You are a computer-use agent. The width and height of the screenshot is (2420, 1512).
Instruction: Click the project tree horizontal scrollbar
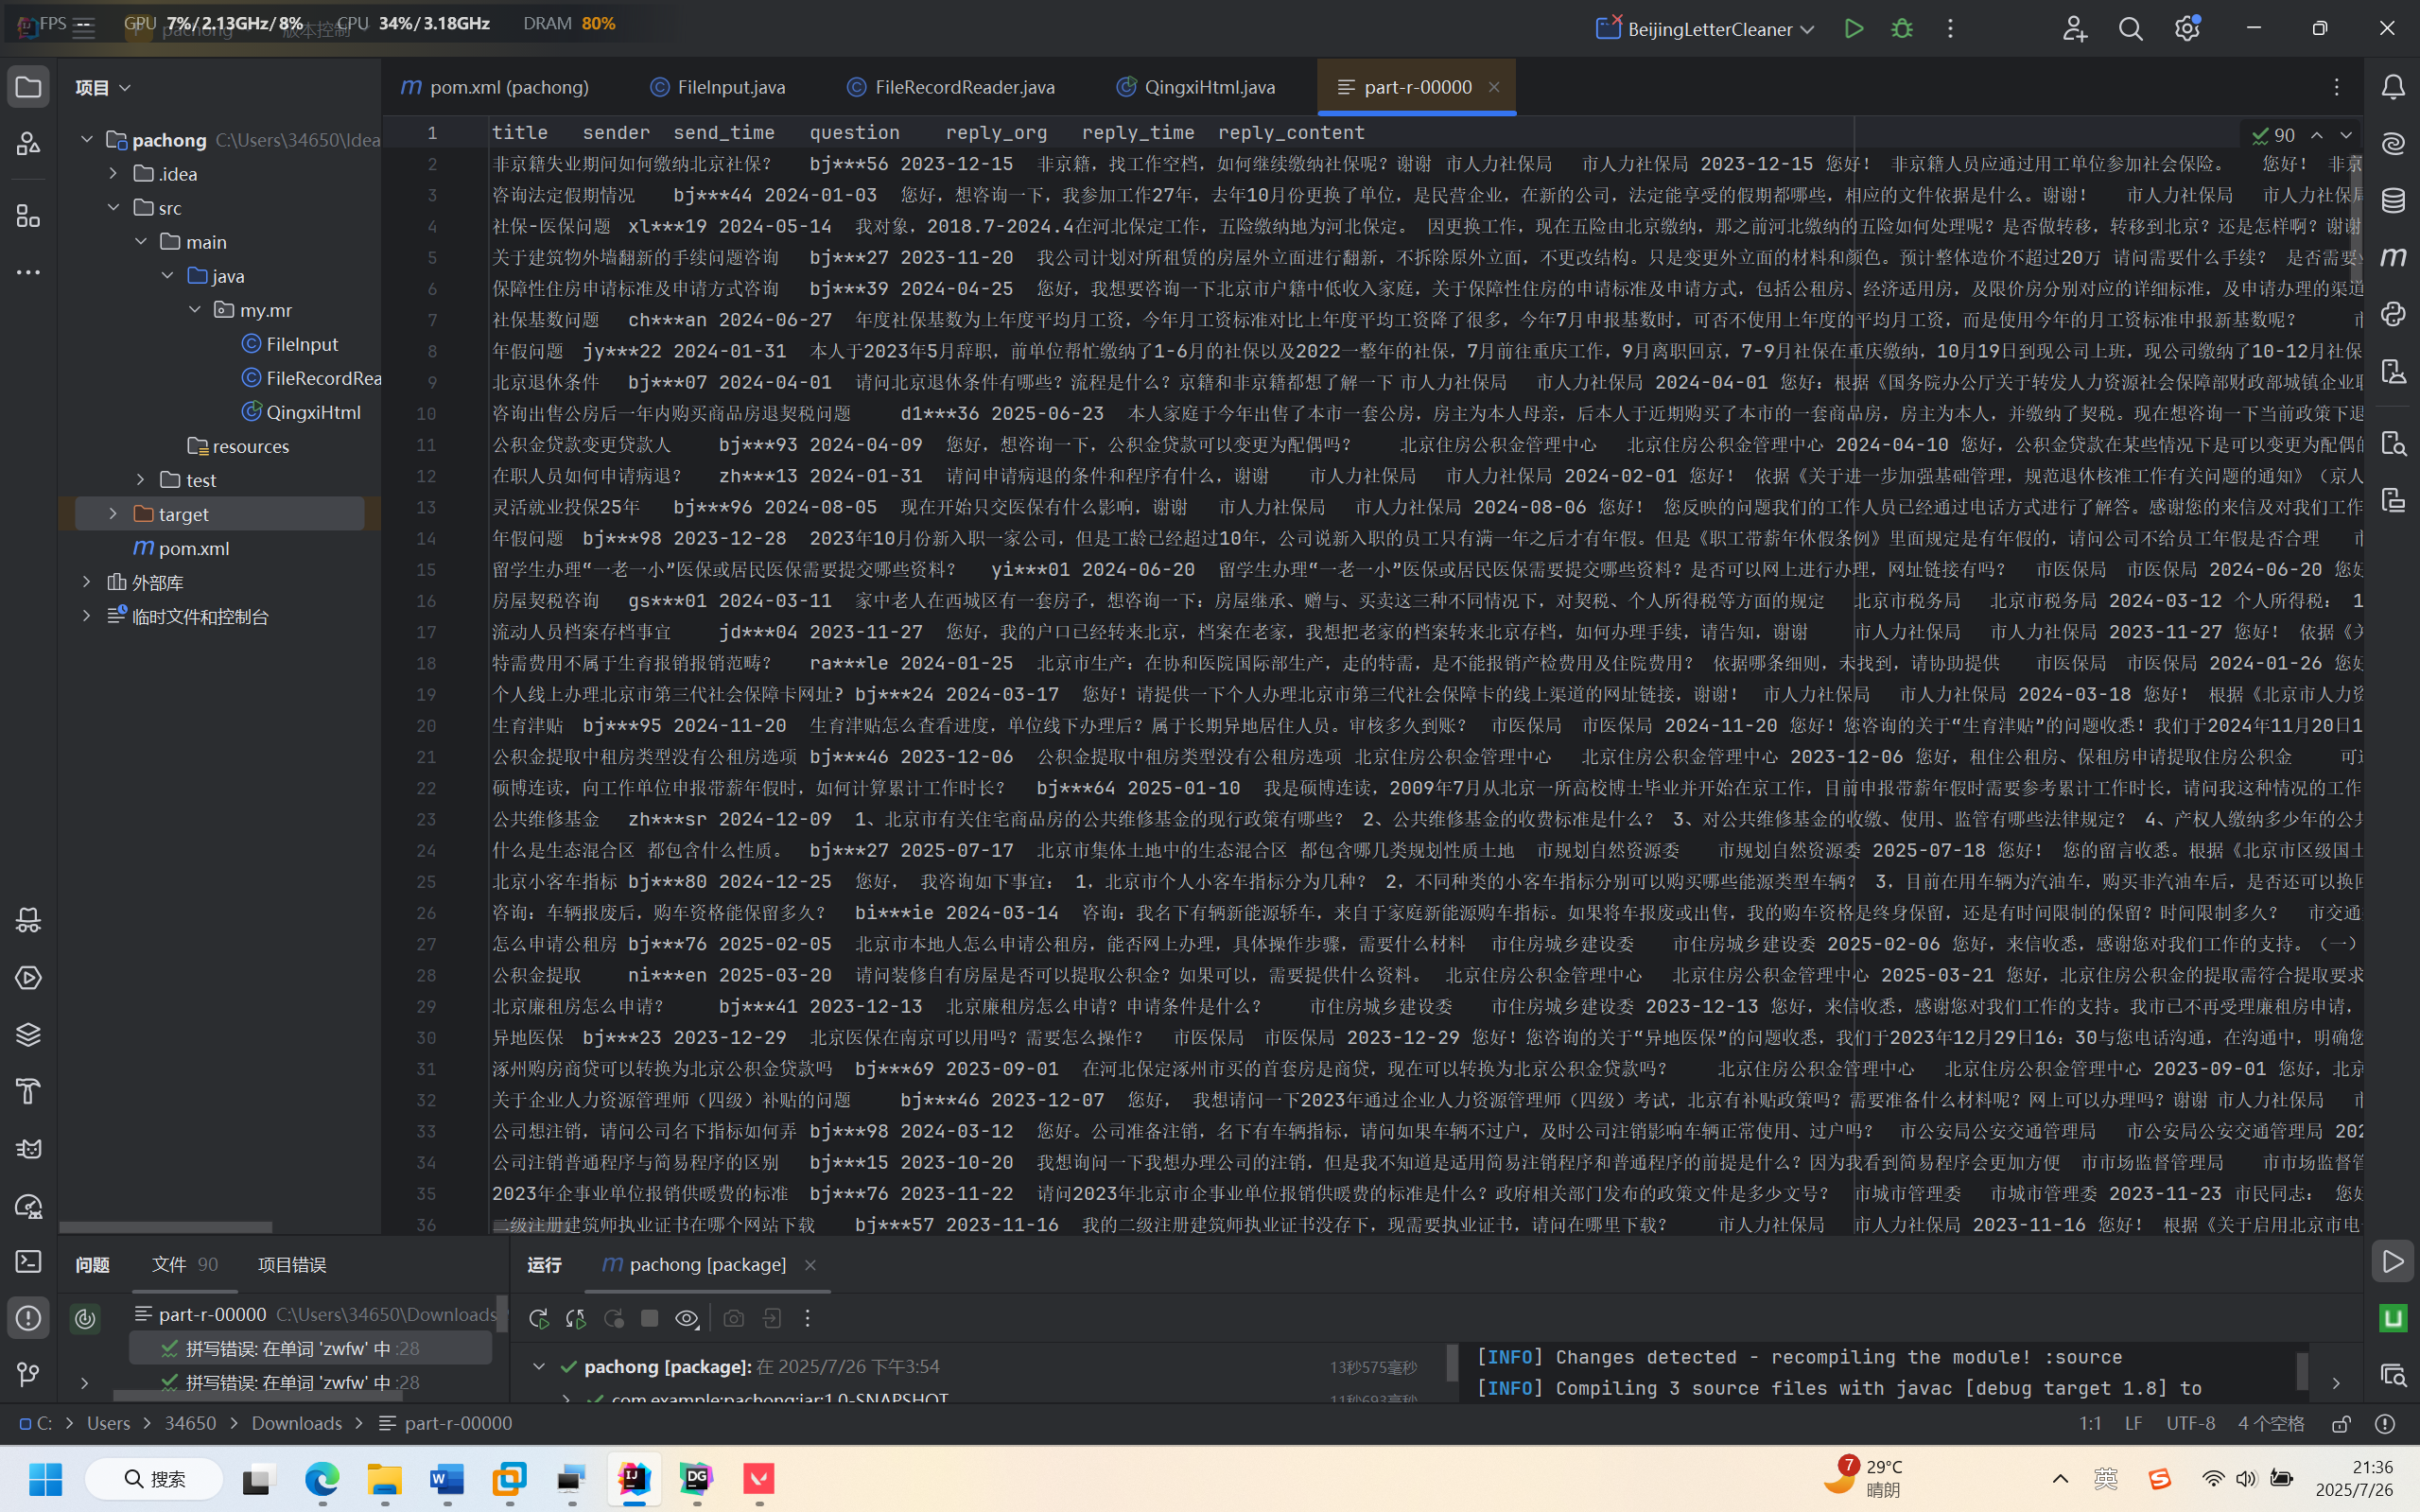pos(166,1227)
